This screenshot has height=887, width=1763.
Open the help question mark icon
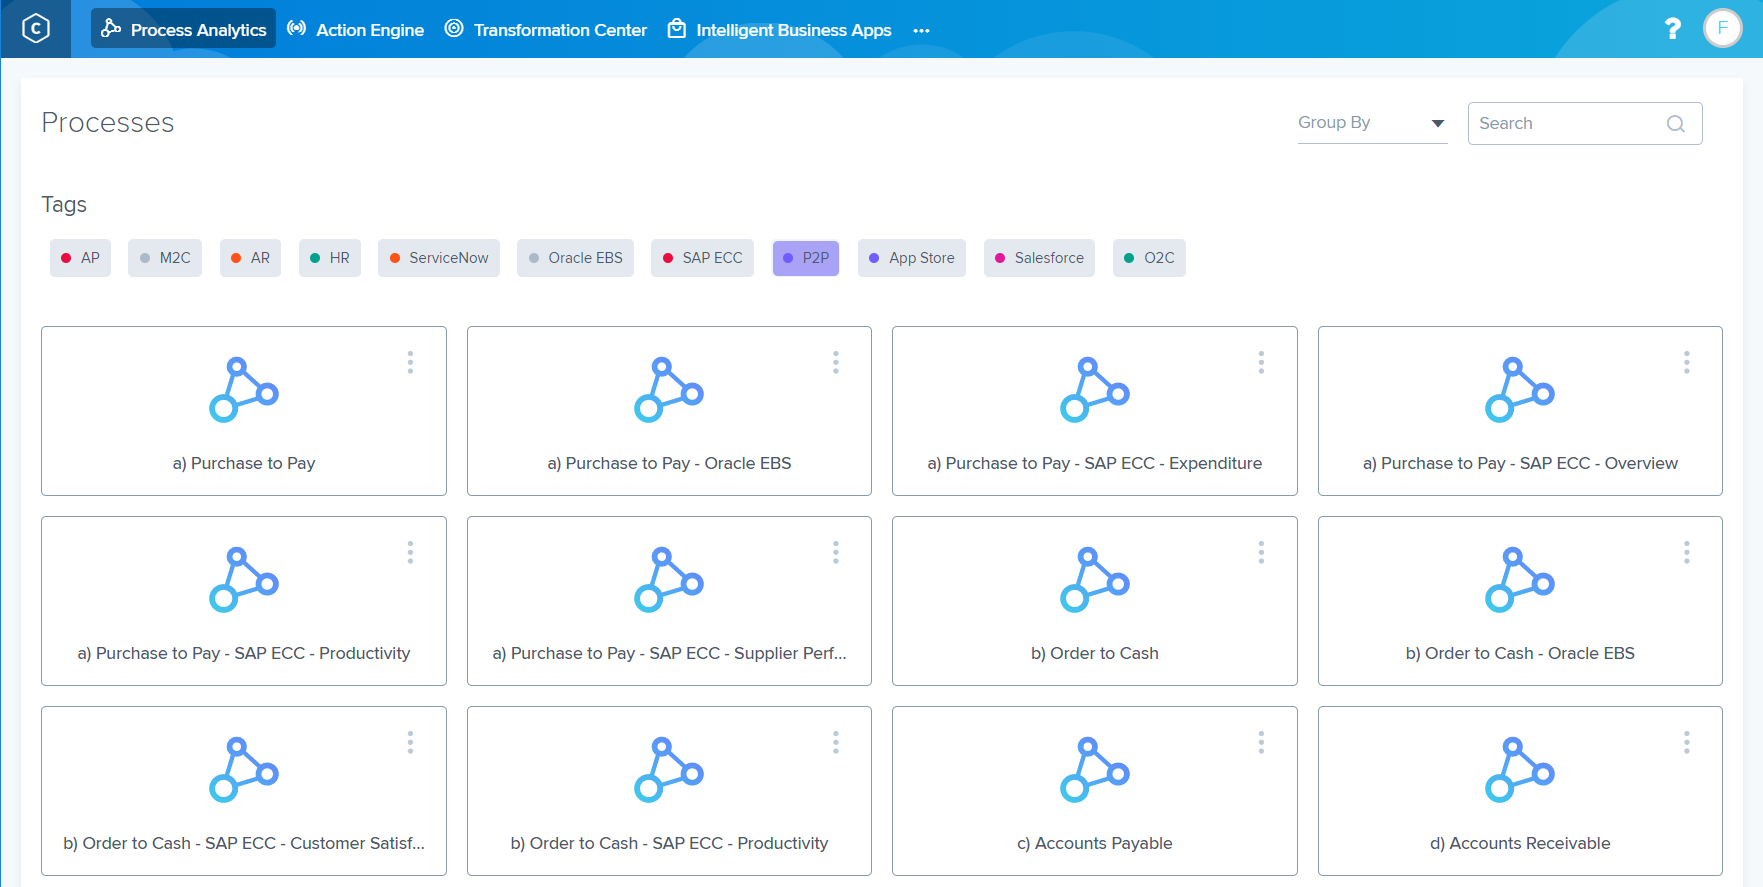coord(1672,29)
